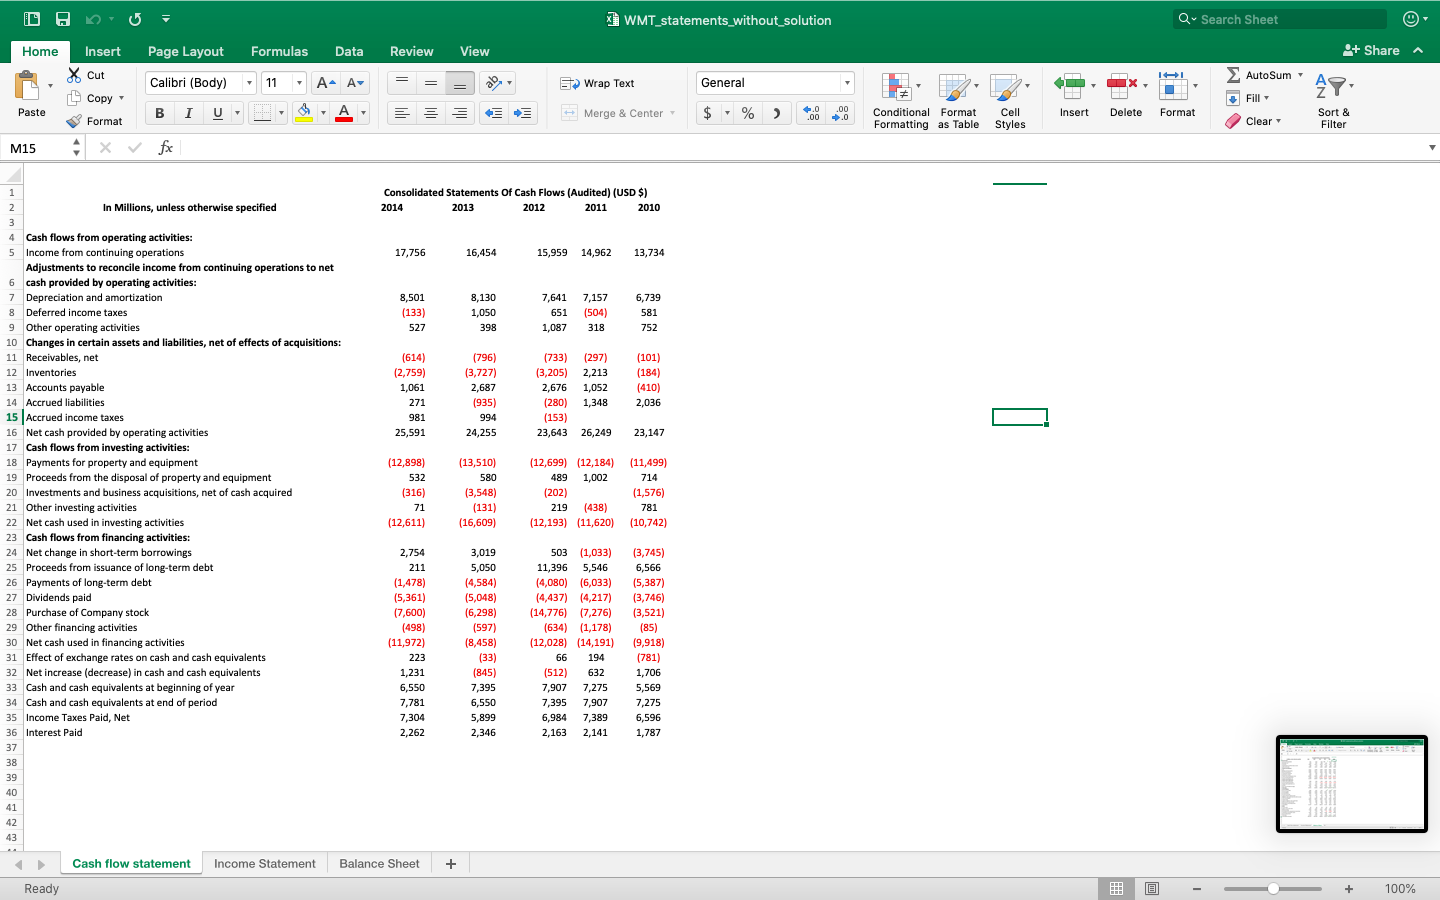1440x900 pixels.
Task: Enable center text alignment
Action: pos(430,113)
